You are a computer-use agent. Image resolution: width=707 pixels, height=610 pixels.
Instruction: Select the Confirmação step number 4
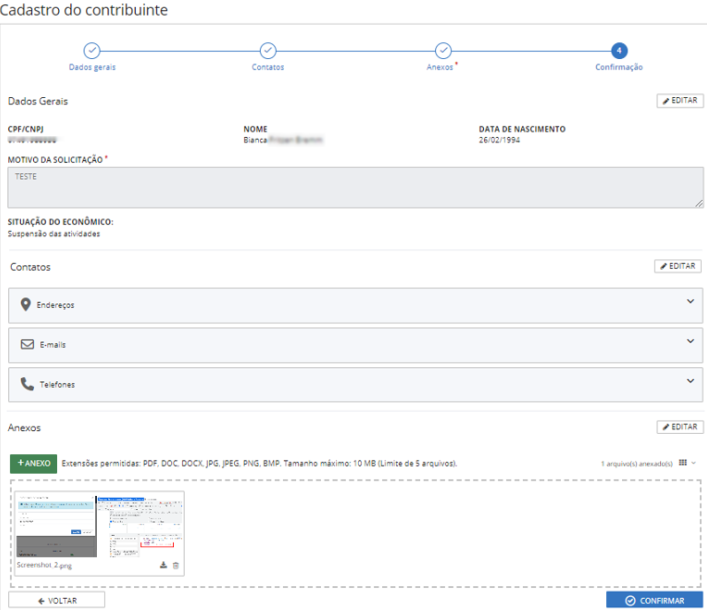point(619,51)
